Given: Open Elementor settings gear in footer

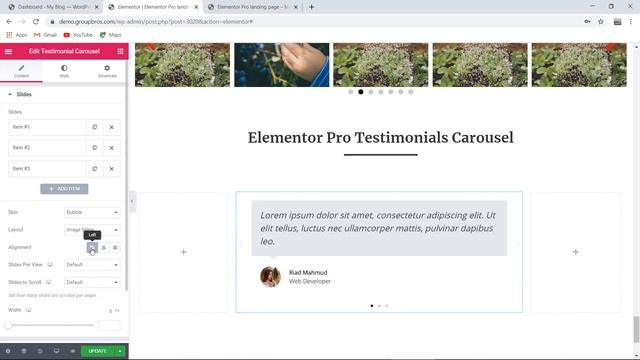Looking at the screenshot, I should coord(8,351).
